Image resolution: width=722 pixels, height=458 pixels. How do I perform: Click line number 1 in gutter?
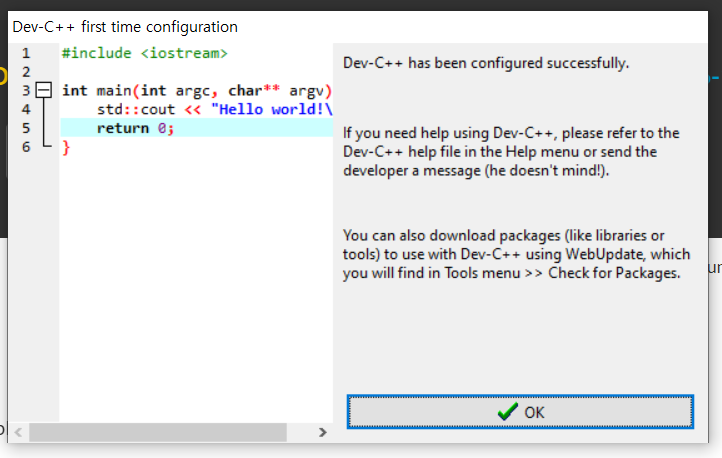click(26, 53)
